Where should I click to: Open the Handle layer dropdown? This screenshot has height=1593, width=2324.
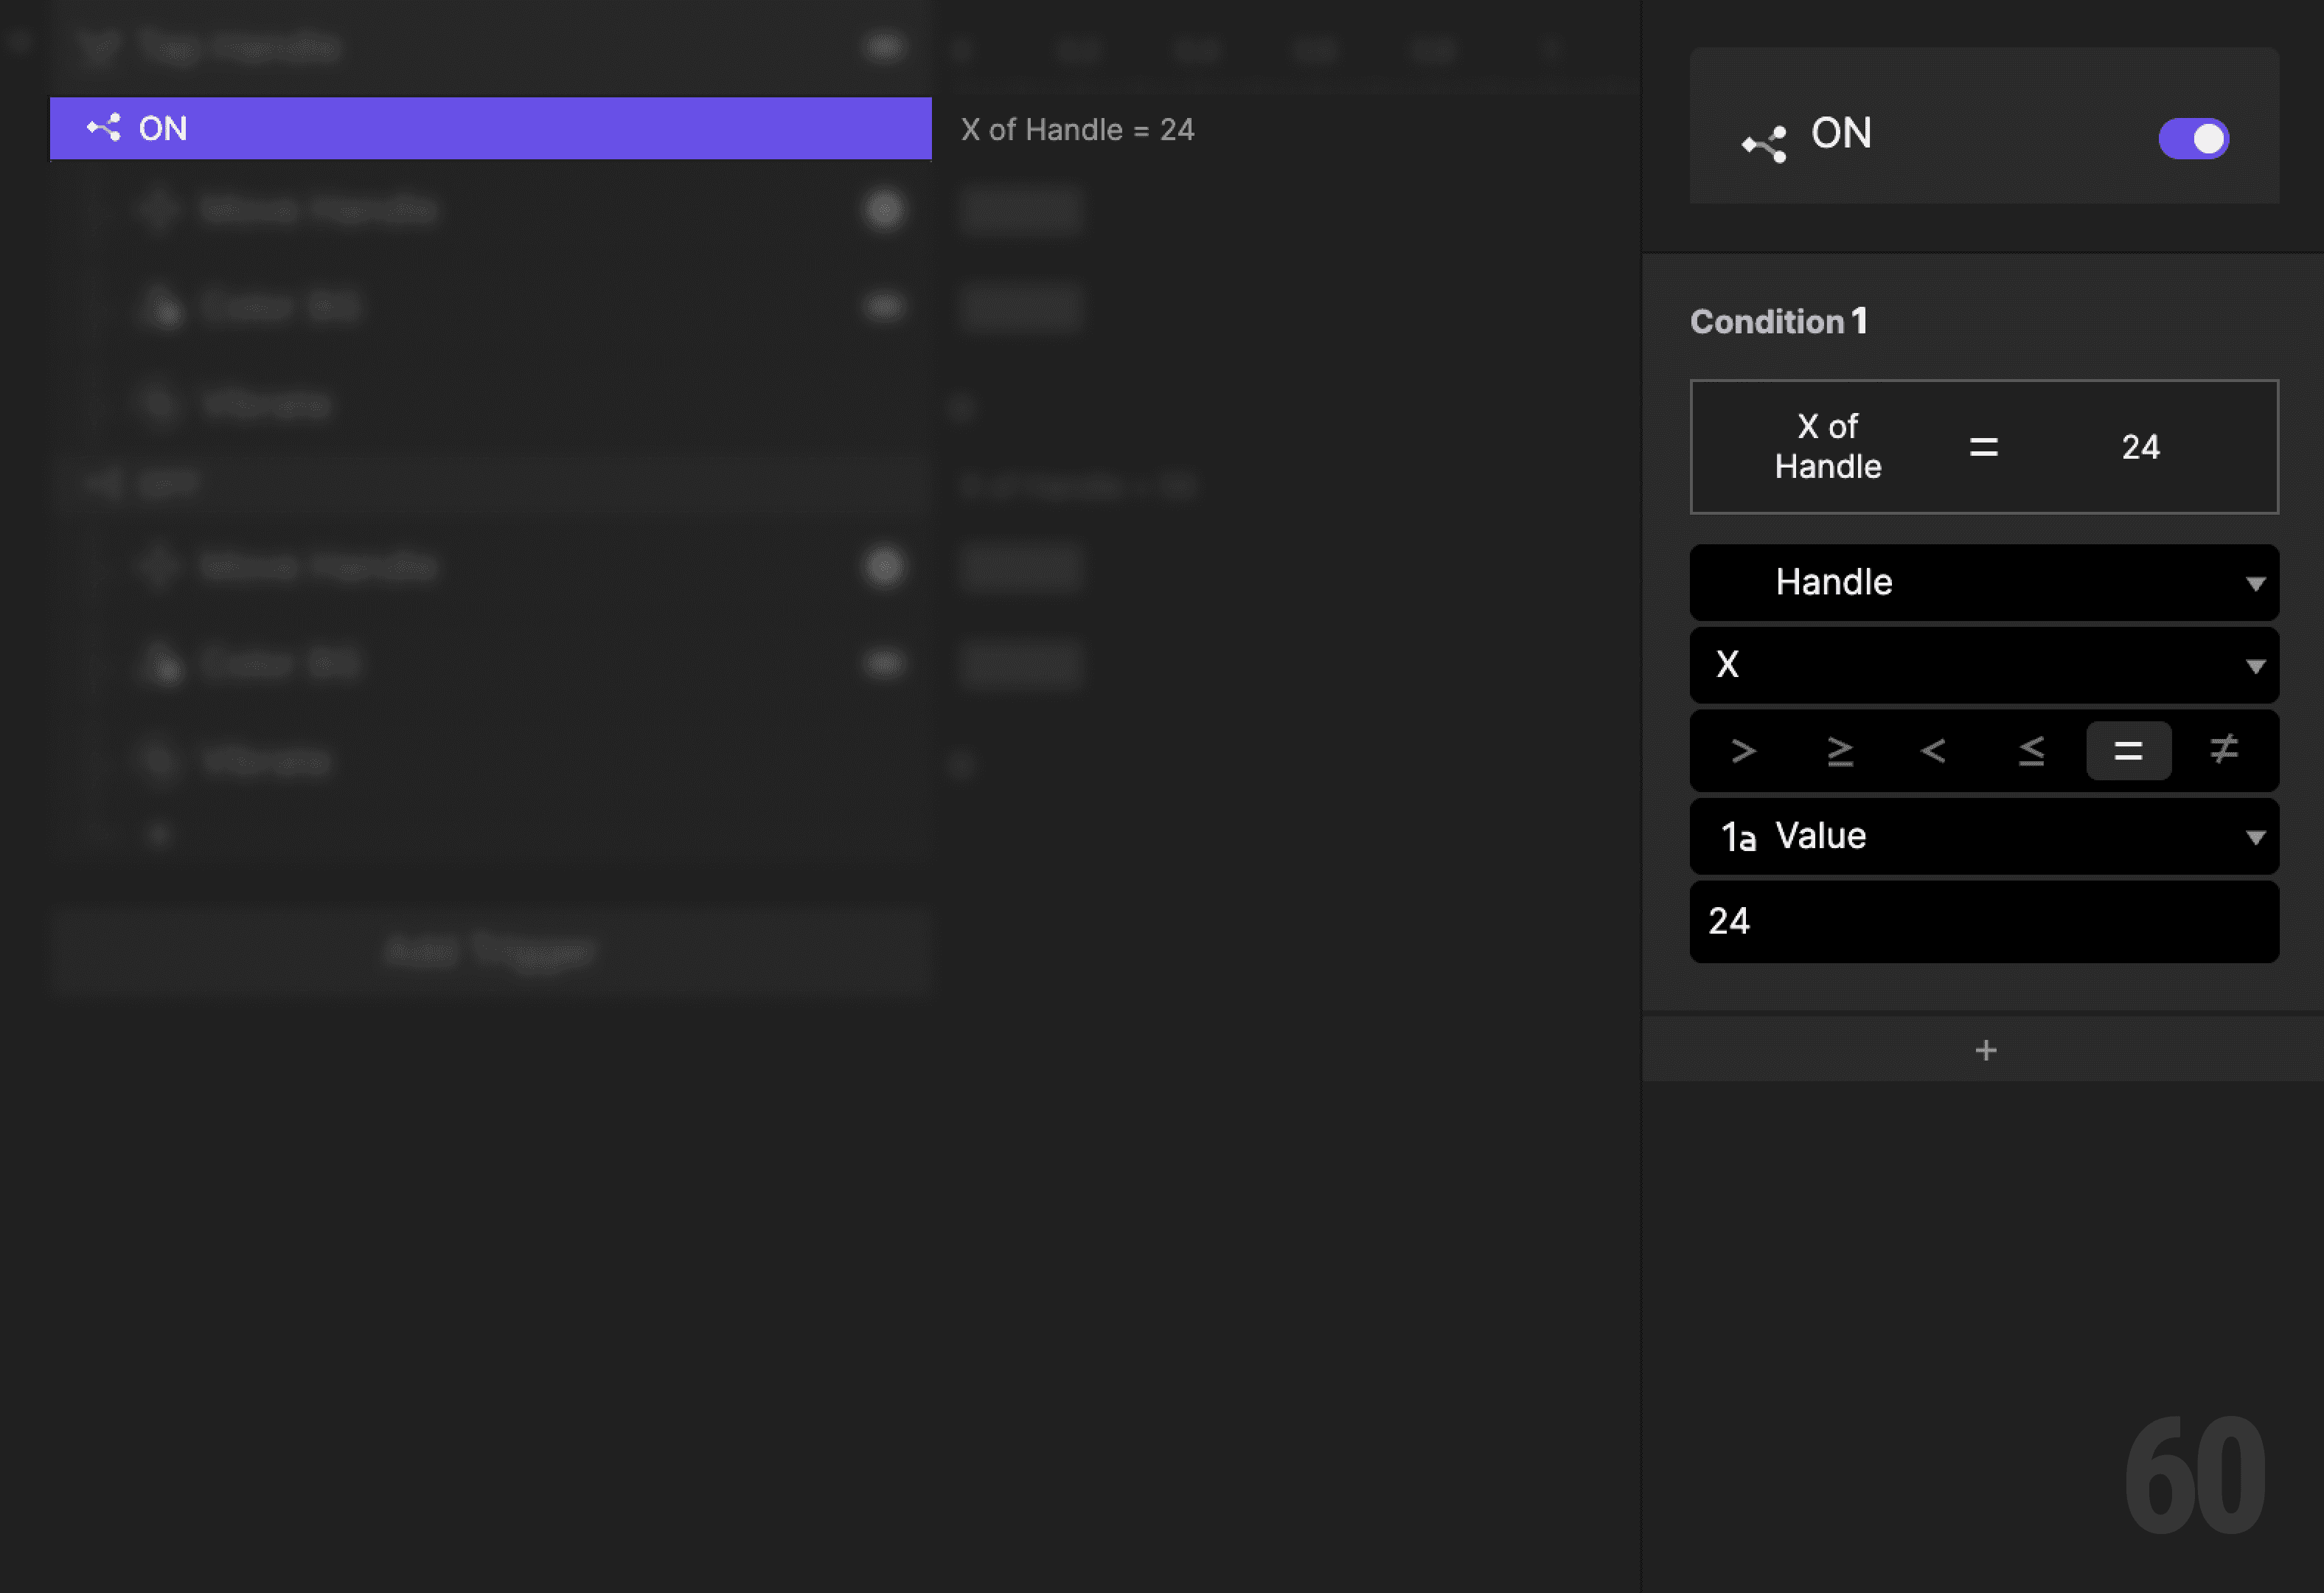1985,582
